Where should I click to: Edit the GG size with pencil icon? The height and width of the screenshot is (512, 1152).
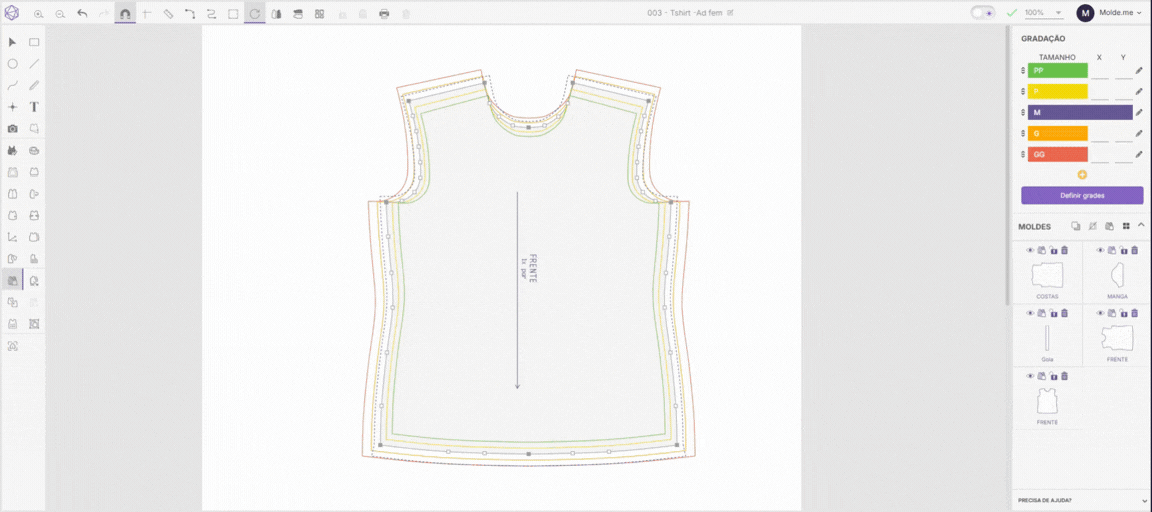click(x=1139, y=155)
